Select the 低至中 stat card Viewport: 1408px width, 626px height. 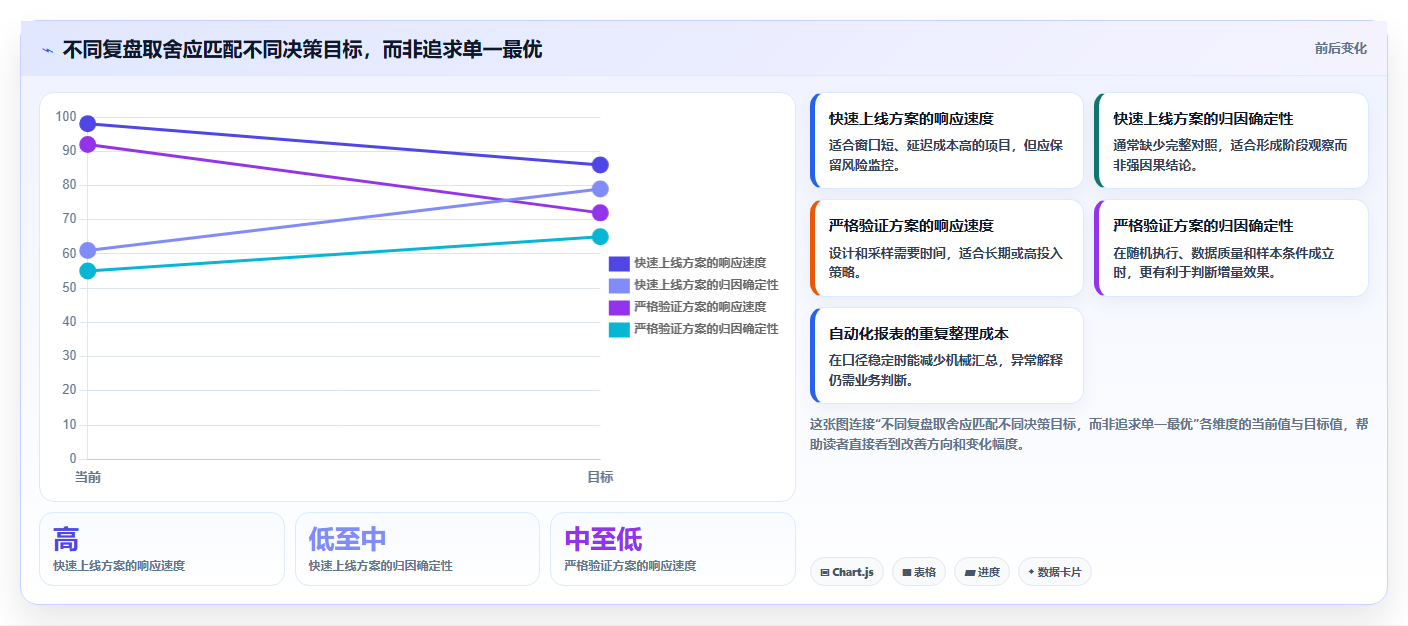click(417, 549)
